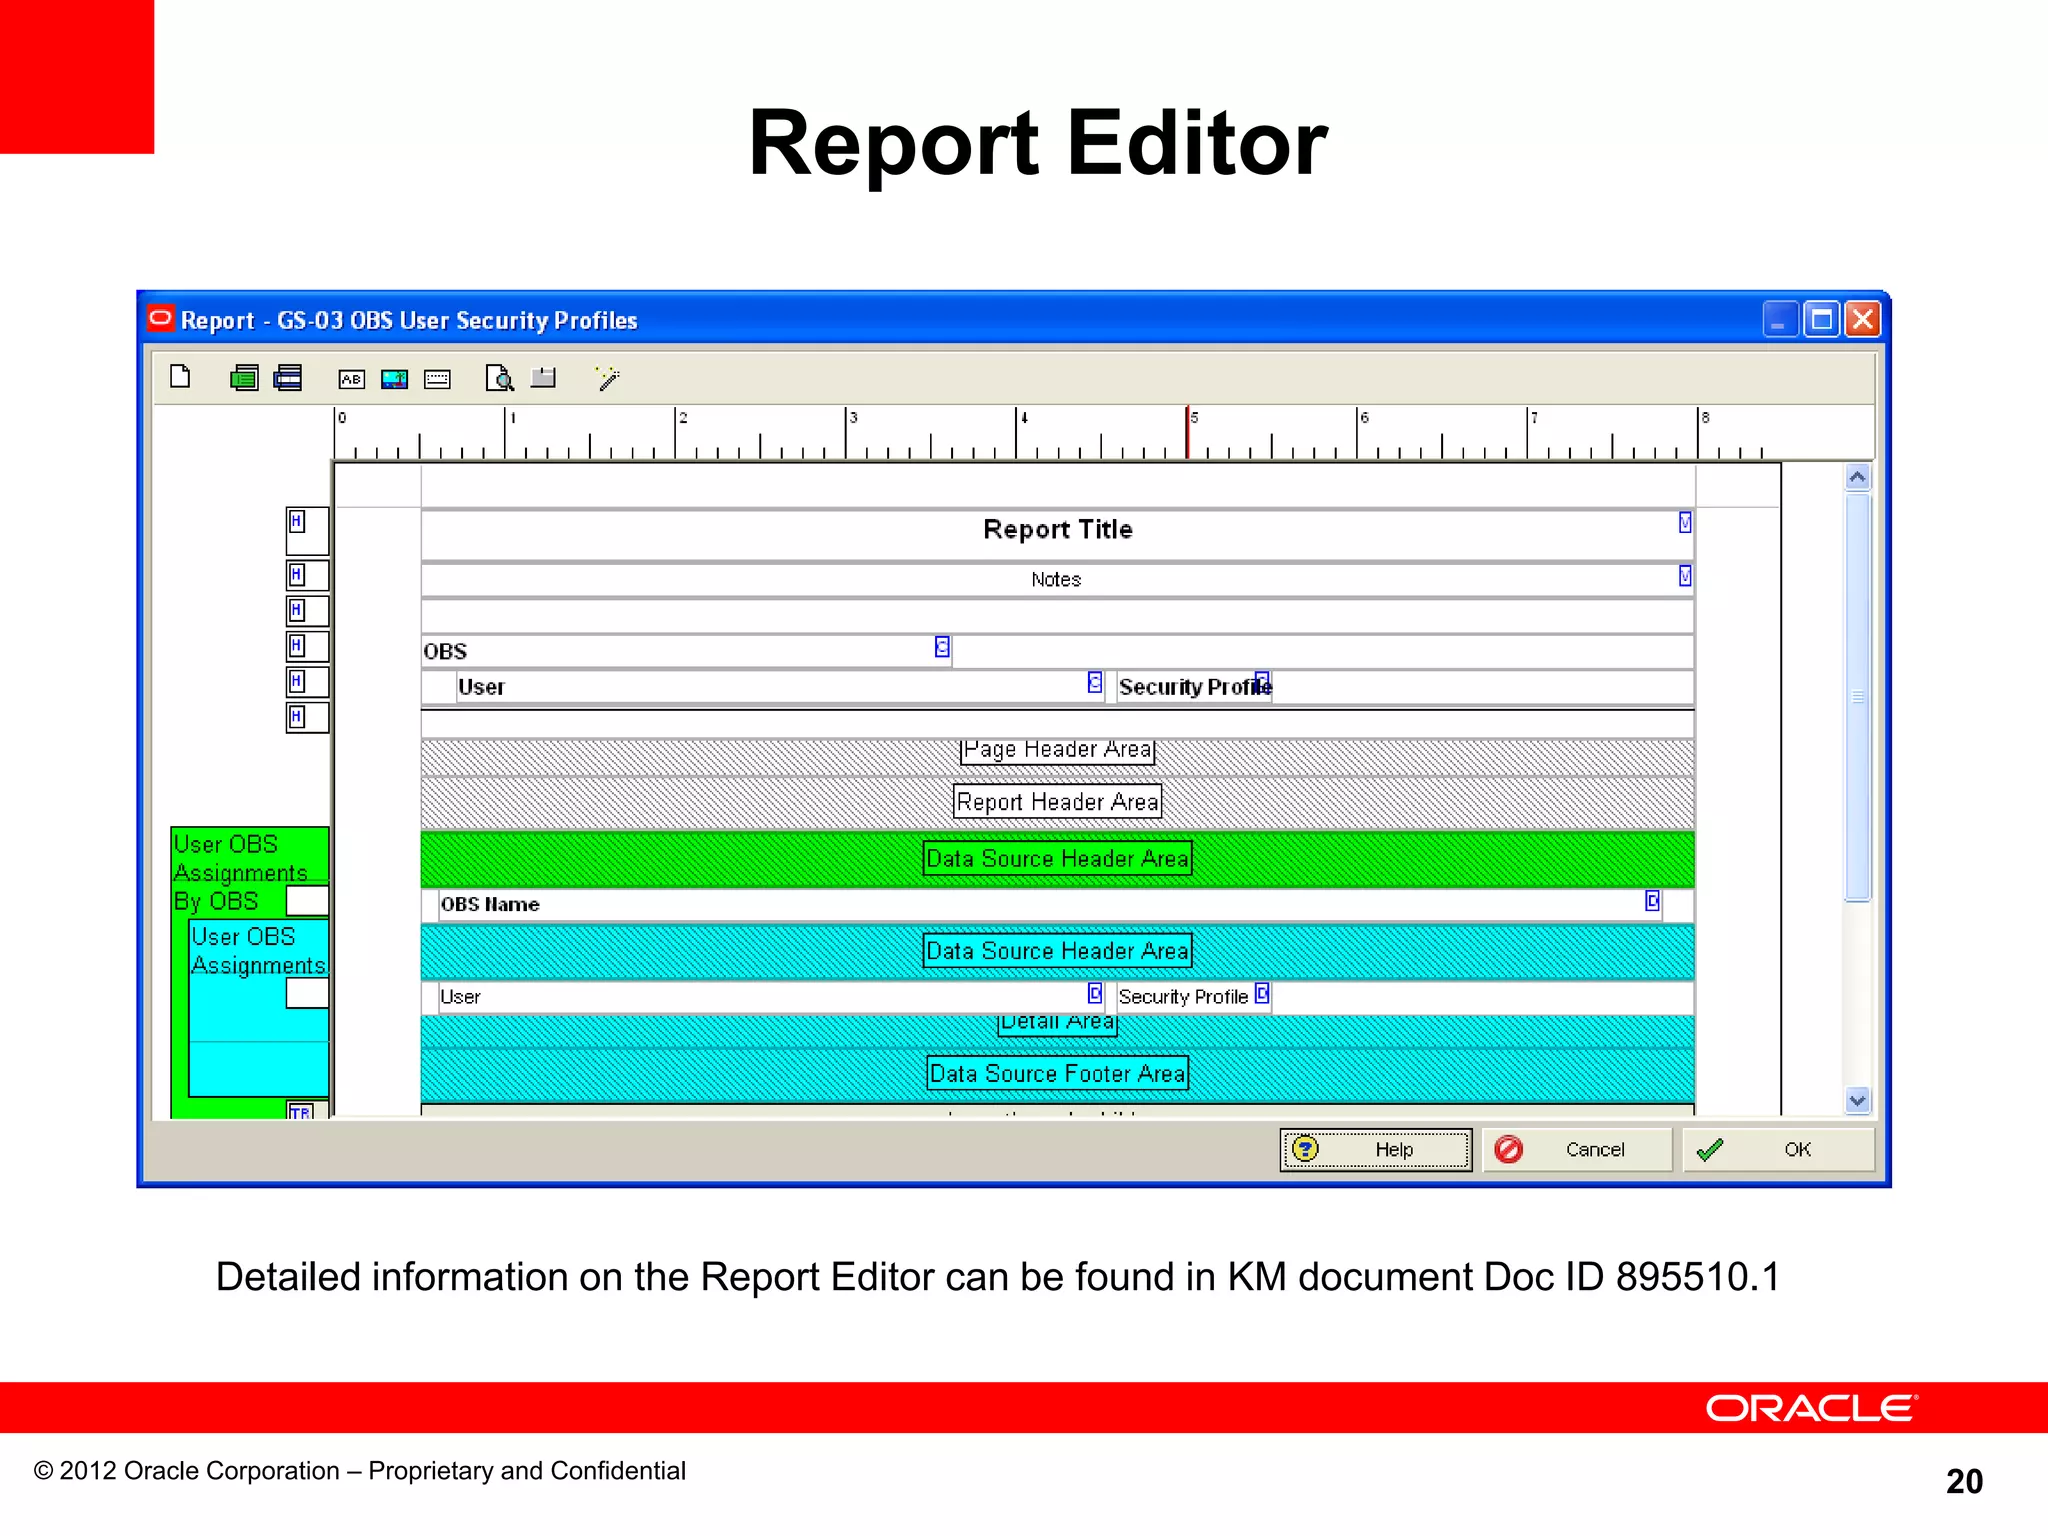Select the AB text cell tool
This screenshot has height=1536, width=2048.
coord(351,379)
